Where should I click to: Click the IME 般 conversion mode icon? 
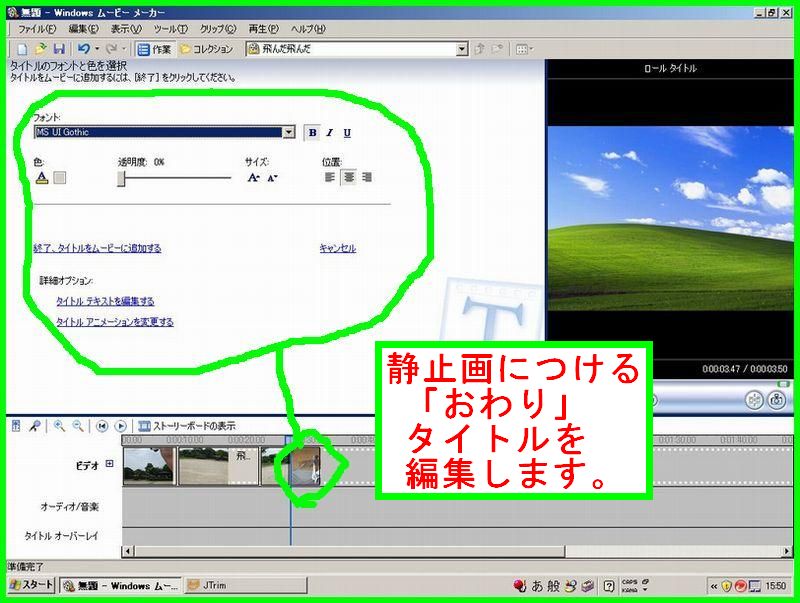554,586
